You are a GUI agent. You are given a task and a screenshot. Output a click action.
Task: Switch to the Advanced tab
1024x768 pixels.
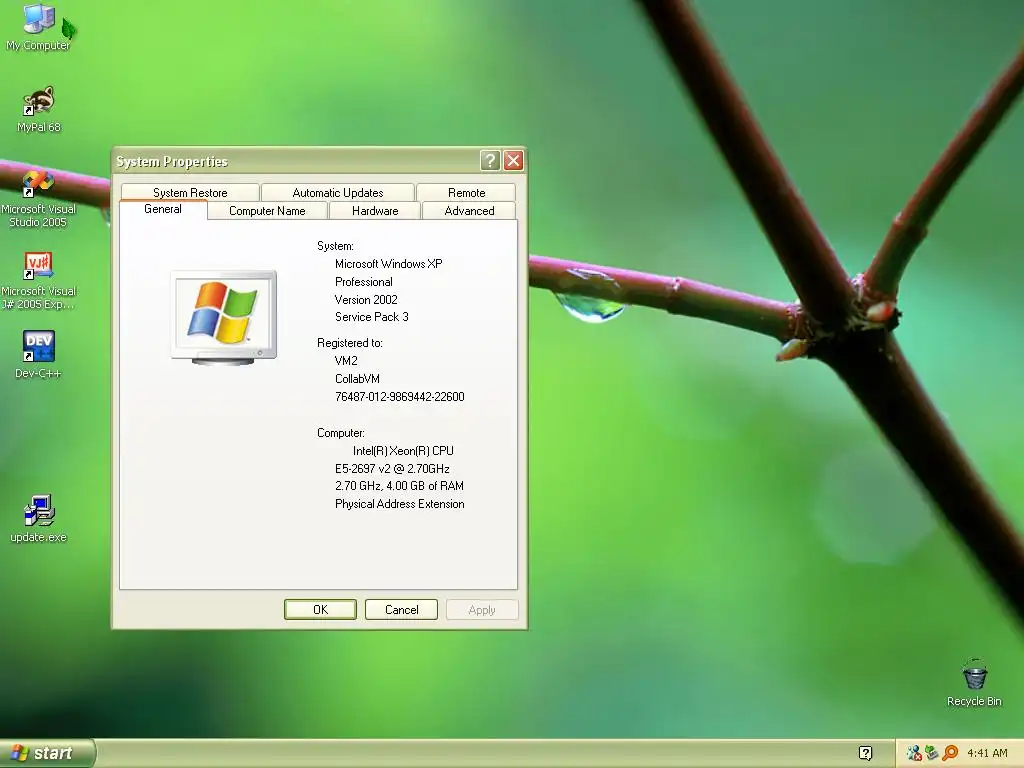pyautogui.click(x=469, y=211)
